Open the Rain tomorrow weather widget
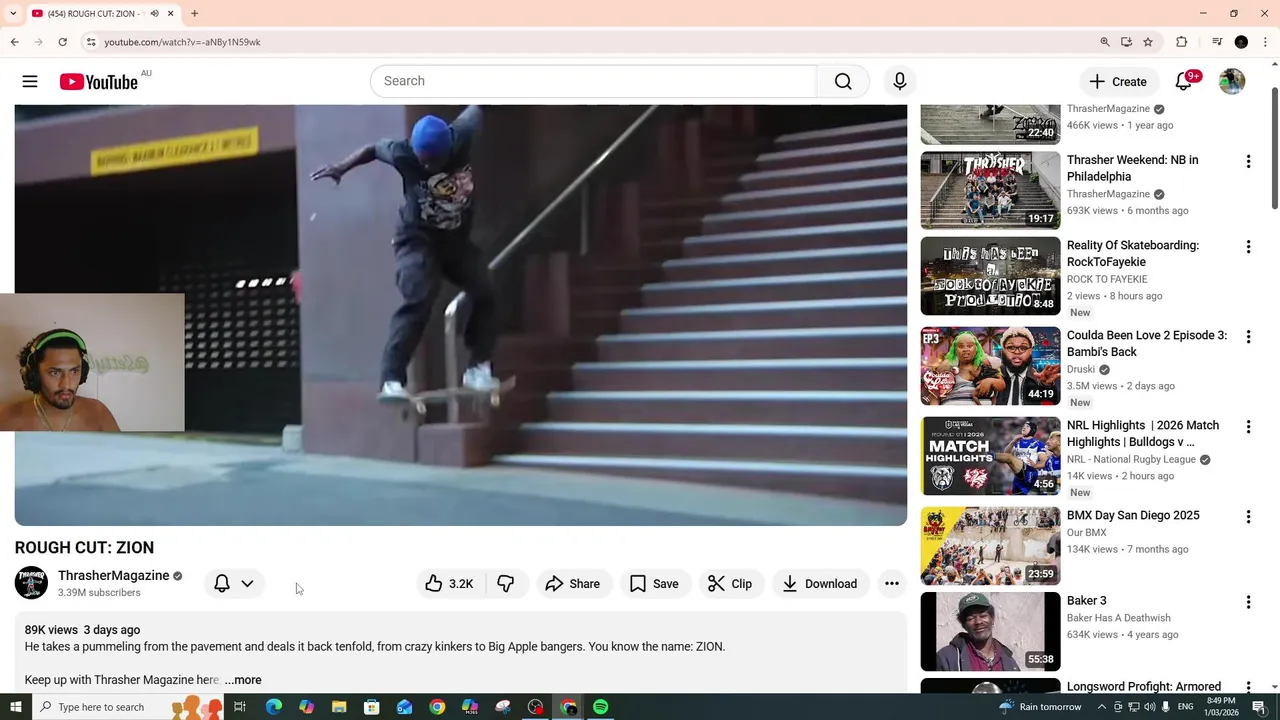 (x=1040, y=707)
